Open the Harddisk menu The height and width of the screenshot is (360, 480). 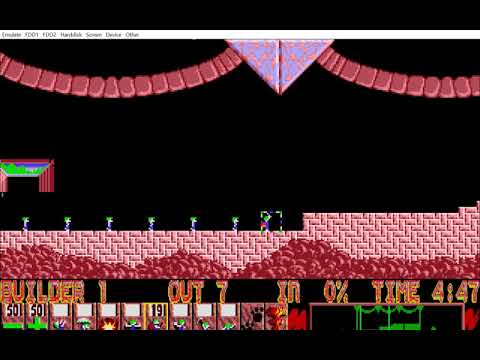coord(71,35)
